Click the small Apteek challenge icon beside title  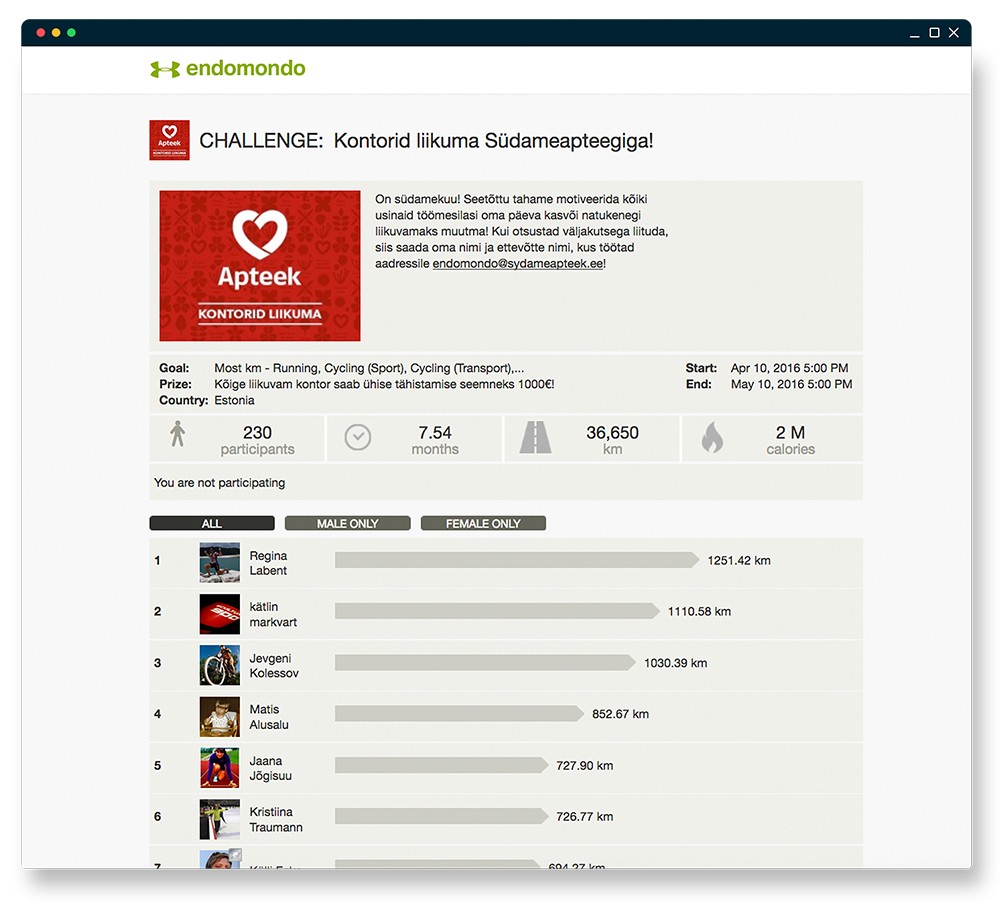tap(170, 140)
